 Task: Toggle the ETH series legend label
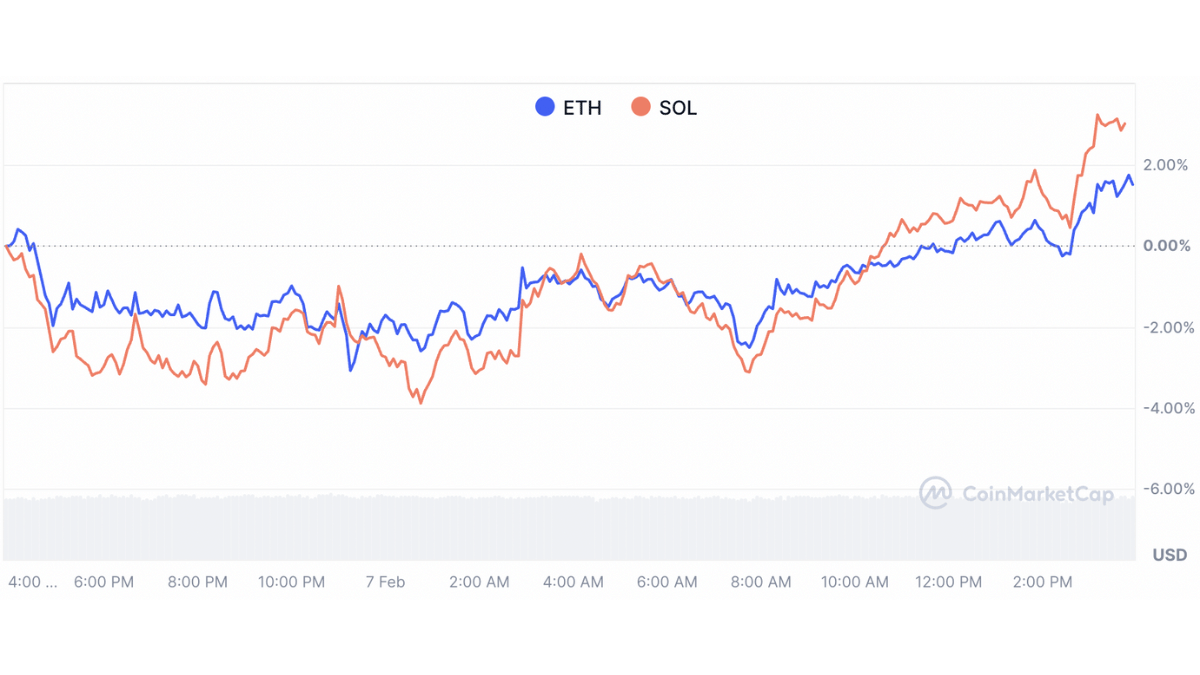click(x=583, y=108)
